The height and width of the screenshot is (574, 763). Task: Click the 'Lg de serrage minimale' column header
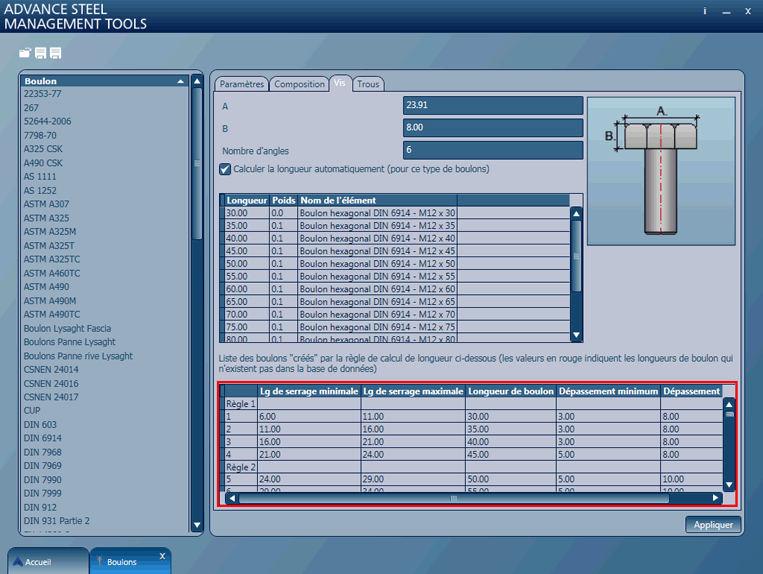309,392
